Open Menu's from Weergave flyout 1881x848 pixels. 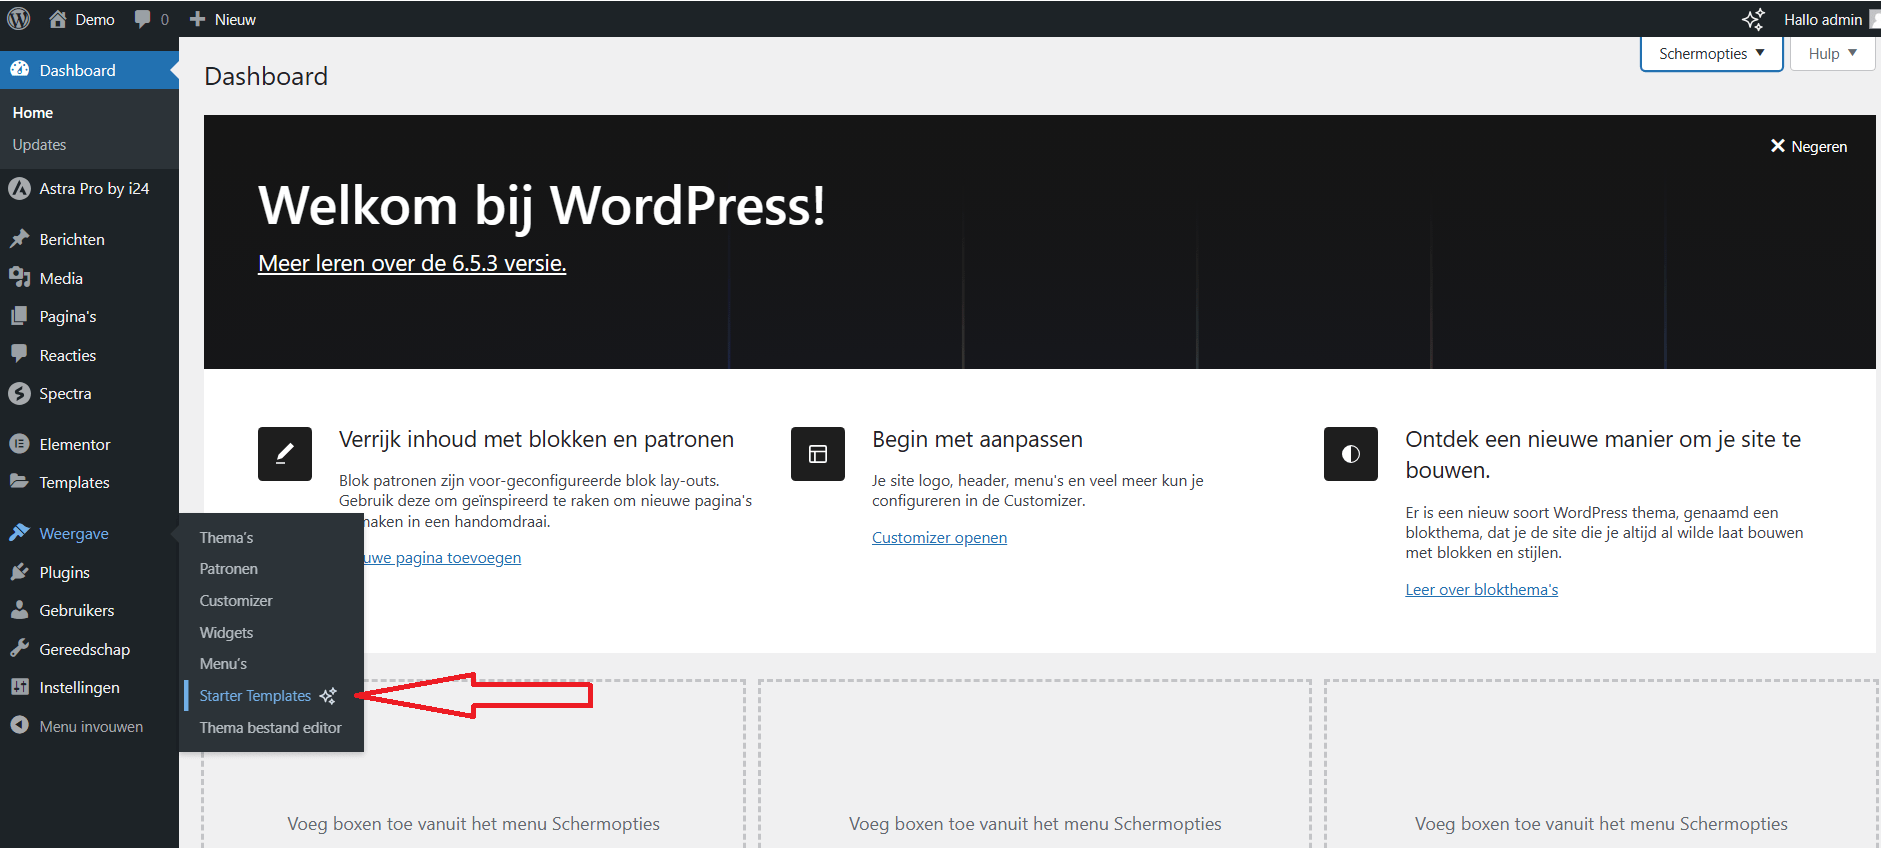pos(223,663)
